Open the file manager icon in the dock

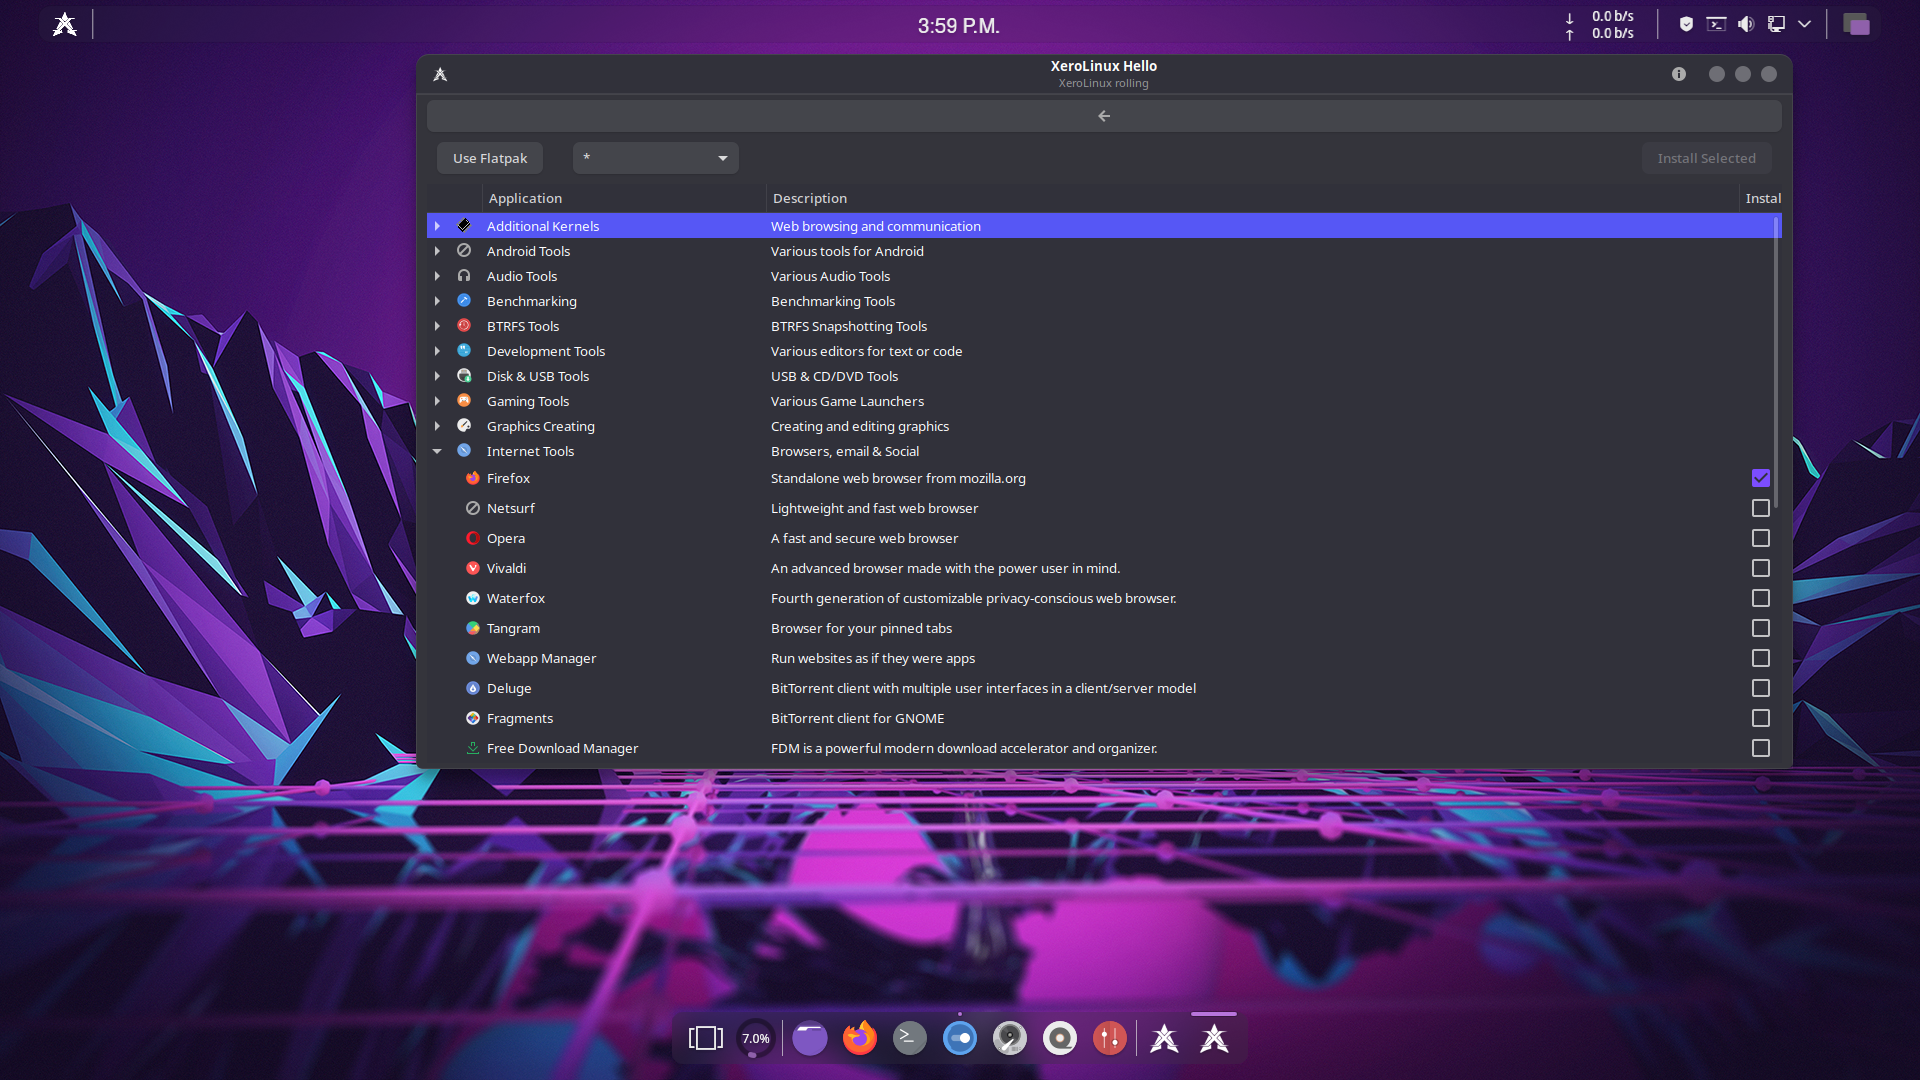pos(809,1038)
